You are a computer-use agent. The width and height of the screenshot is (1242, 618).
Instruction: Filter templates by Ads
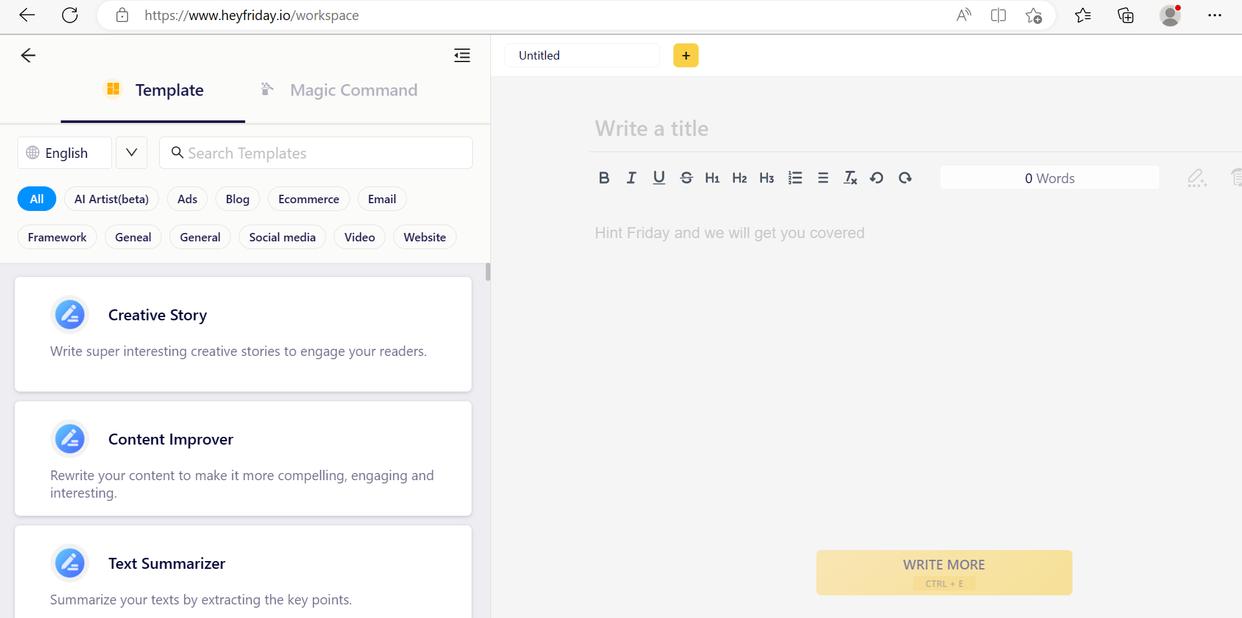pyautogui.click(x=188, y=199)
